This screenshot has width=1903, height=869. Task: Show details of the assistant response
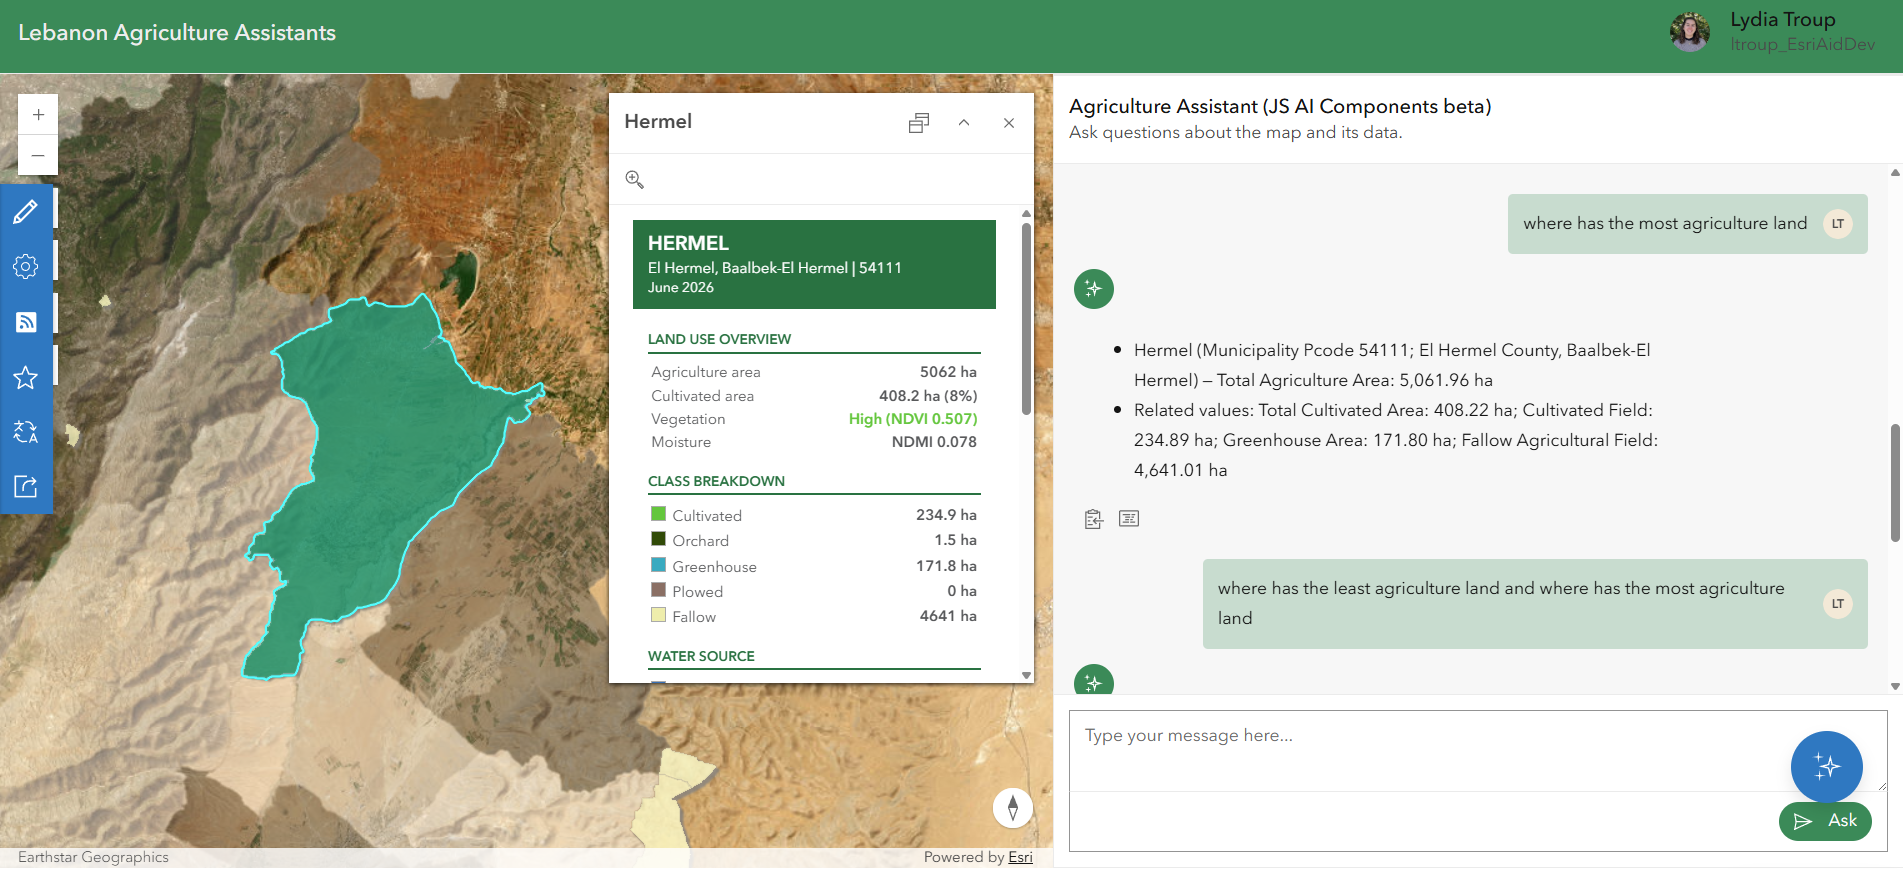point(1129,518)
